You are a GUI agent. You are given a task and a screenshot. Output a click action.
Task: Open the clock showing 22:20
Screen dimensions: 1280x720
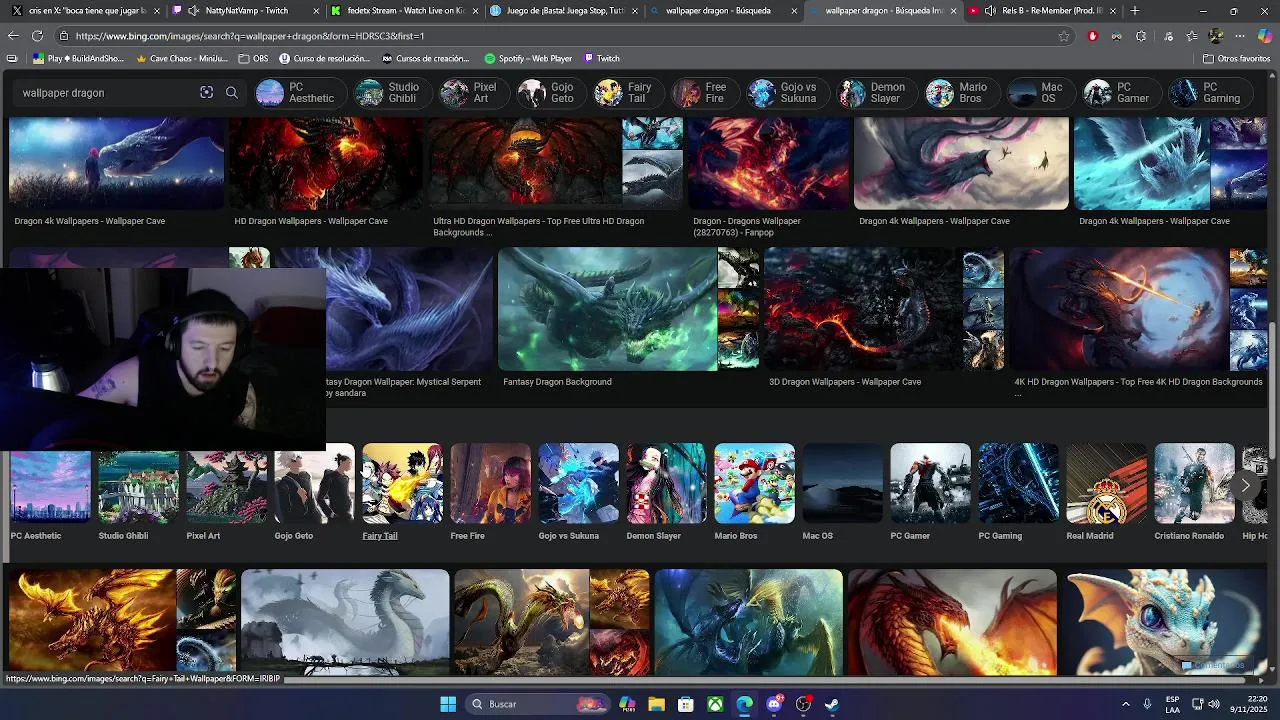click(1250, 704)
